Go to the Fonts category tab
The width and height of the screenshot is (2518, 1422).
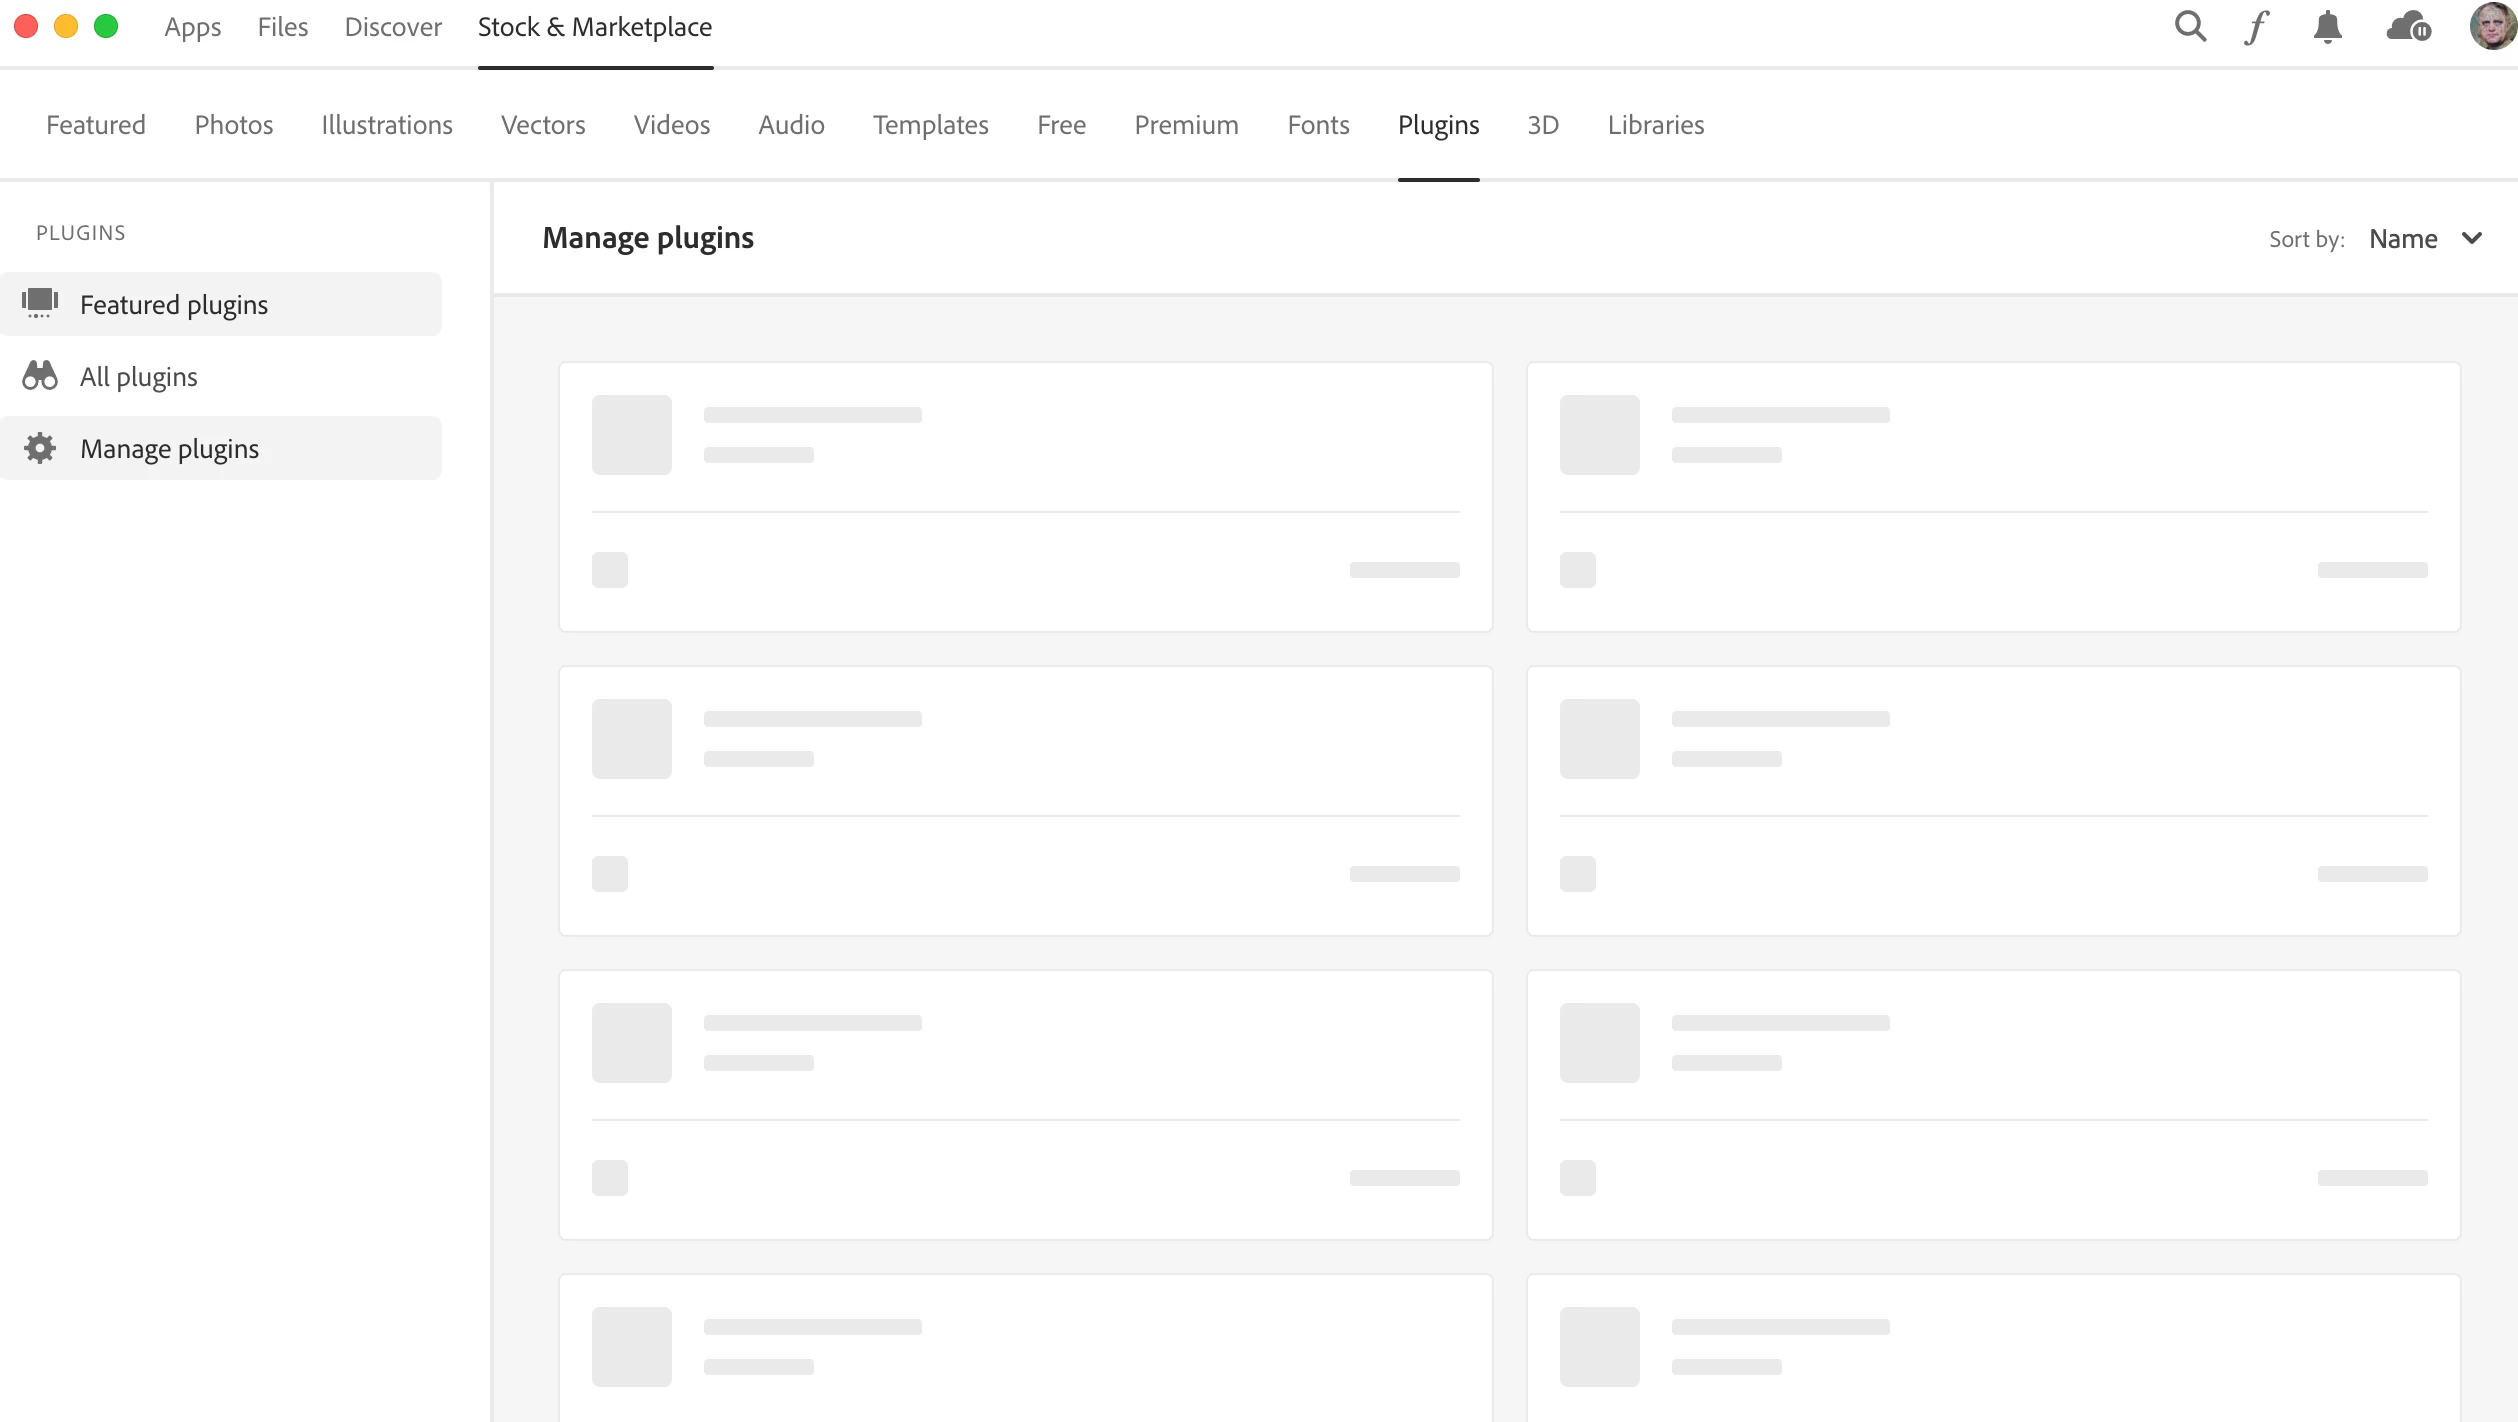(x=1318, y=125)
